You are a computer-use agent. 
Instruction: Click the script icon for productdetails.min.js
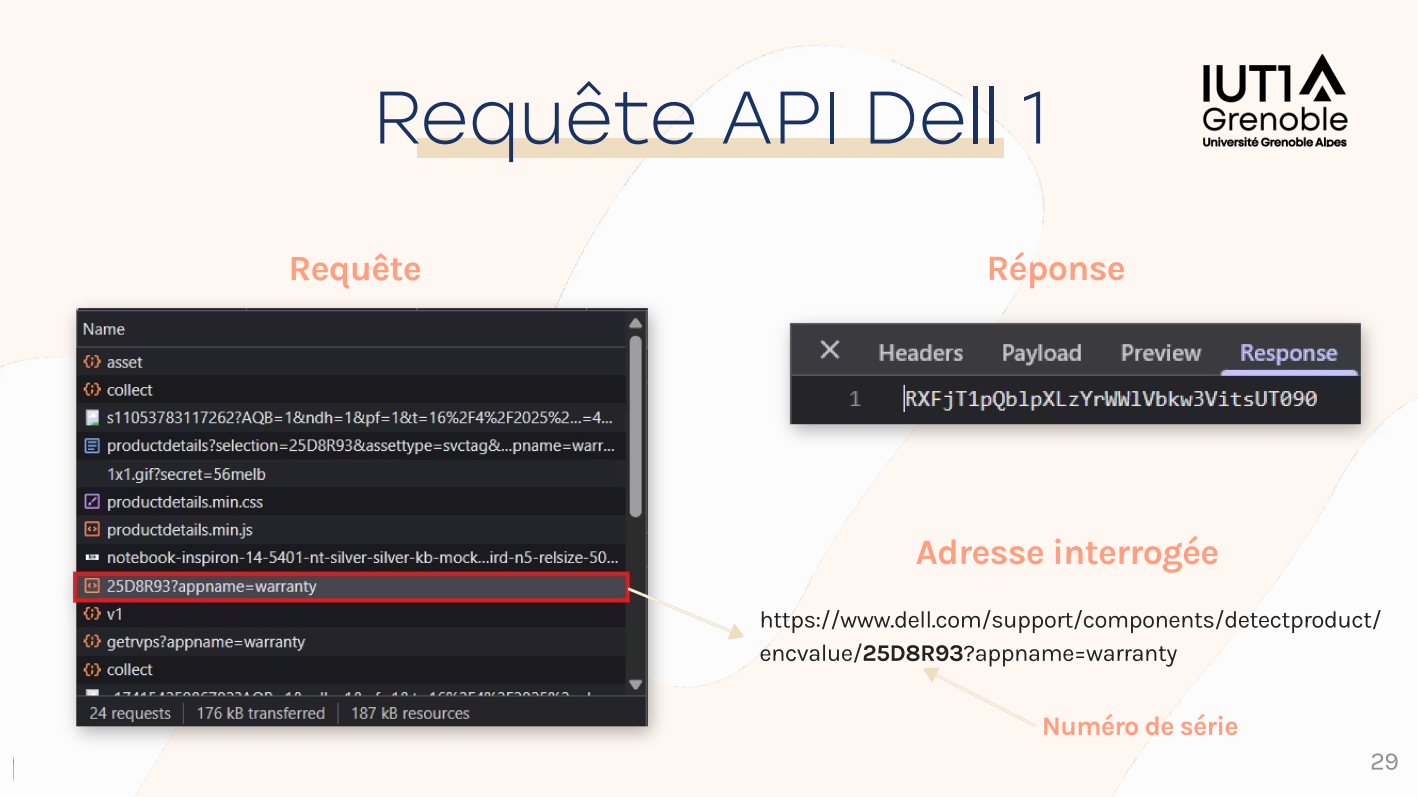point(92,530)
